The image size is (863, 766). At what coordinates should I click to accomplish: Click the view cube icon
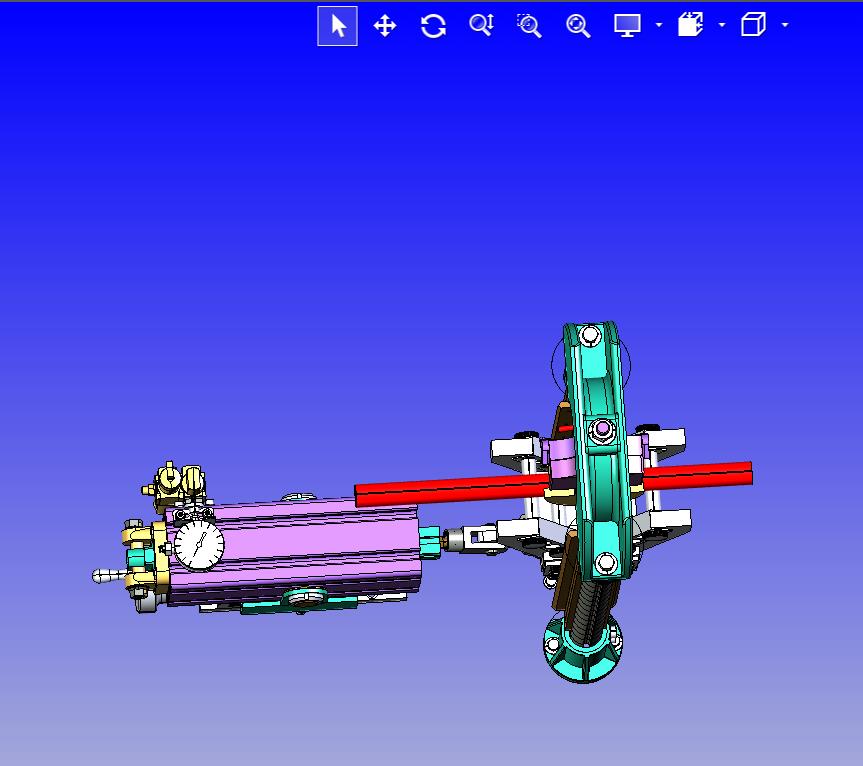tap(753, 25)
